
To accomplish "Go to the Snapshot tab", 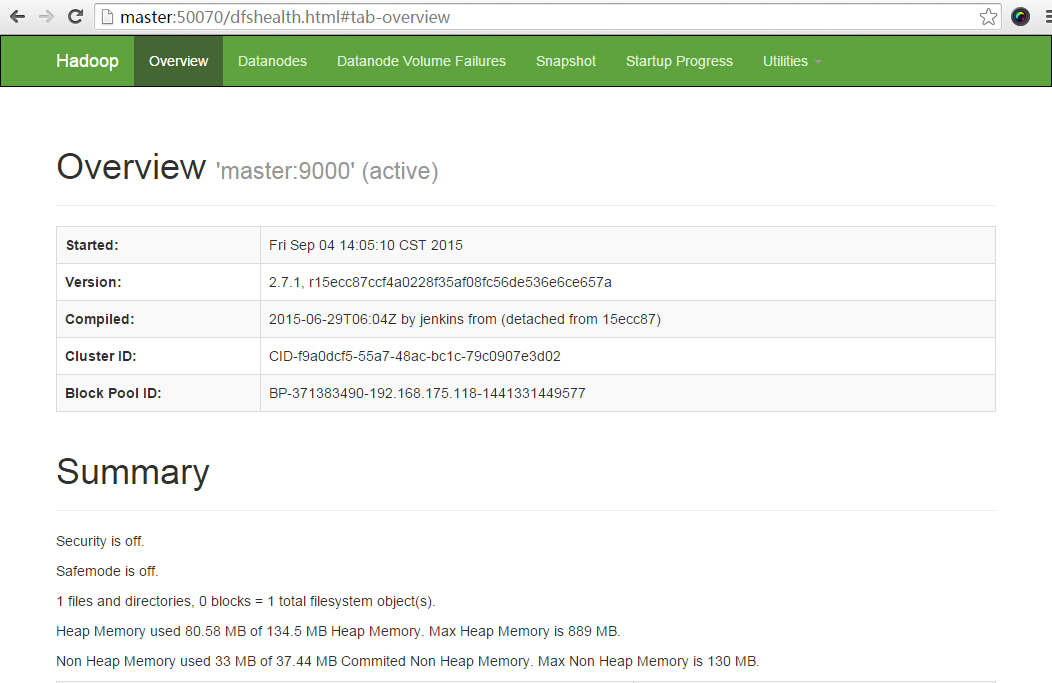I will point(566,61).
